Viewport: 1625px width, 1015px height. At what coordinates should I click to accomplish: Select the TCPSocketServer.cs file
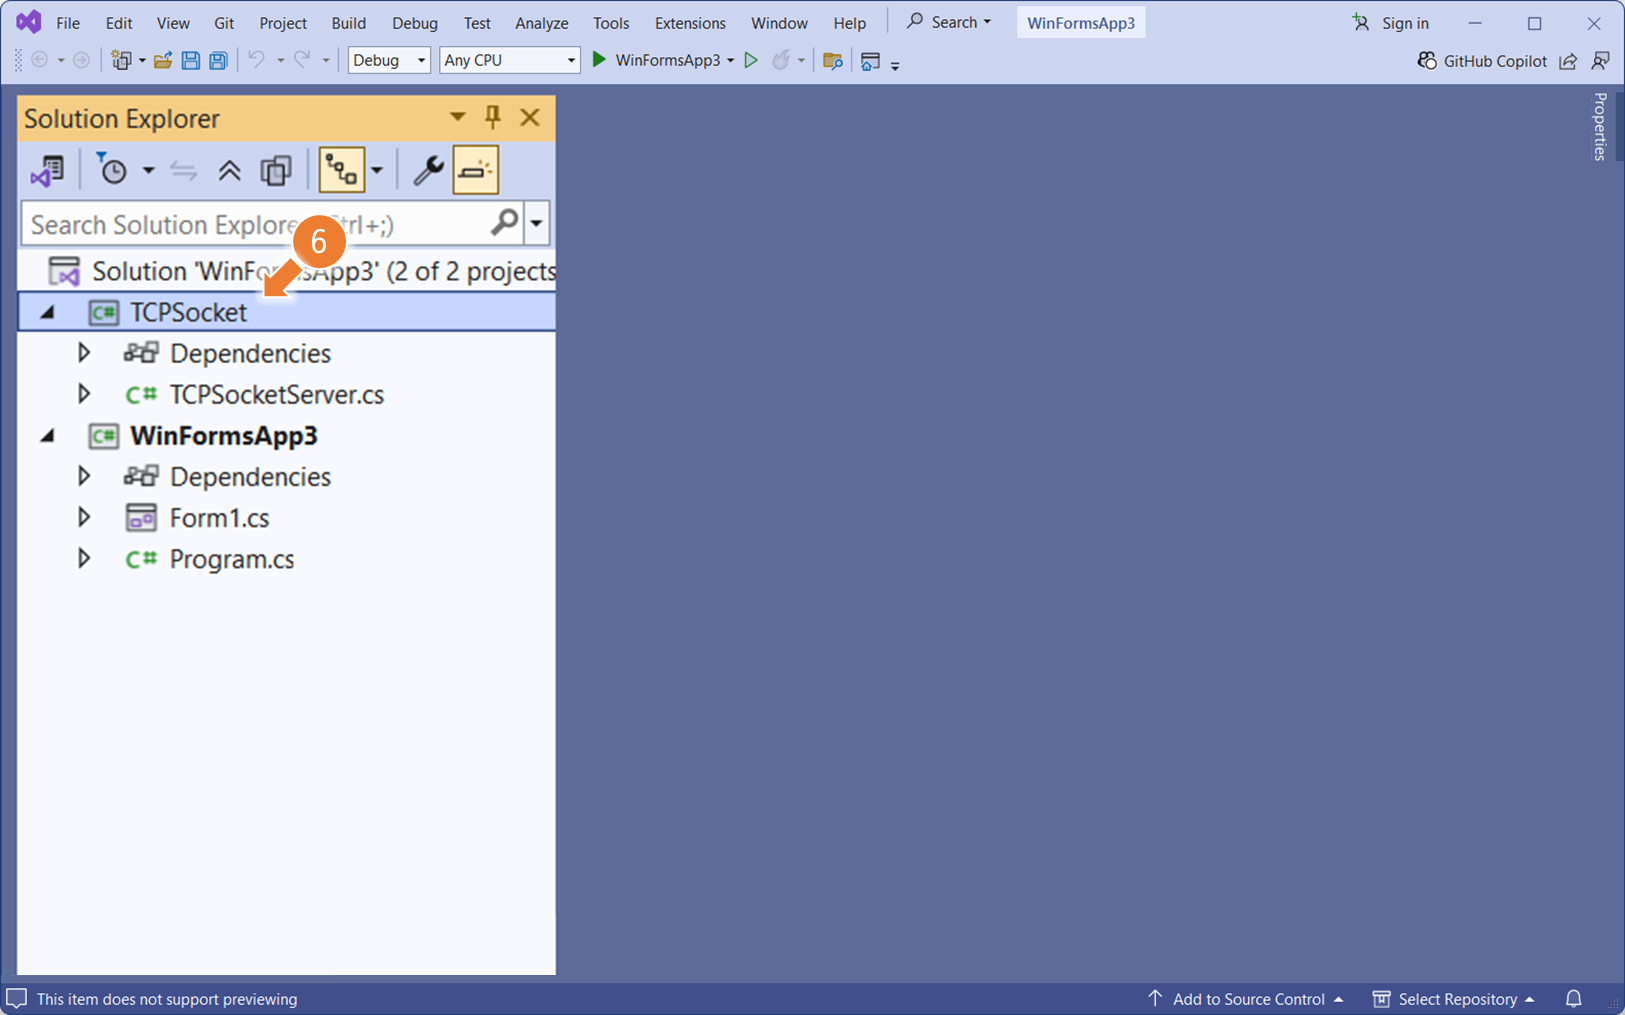(x=276, y=394)
